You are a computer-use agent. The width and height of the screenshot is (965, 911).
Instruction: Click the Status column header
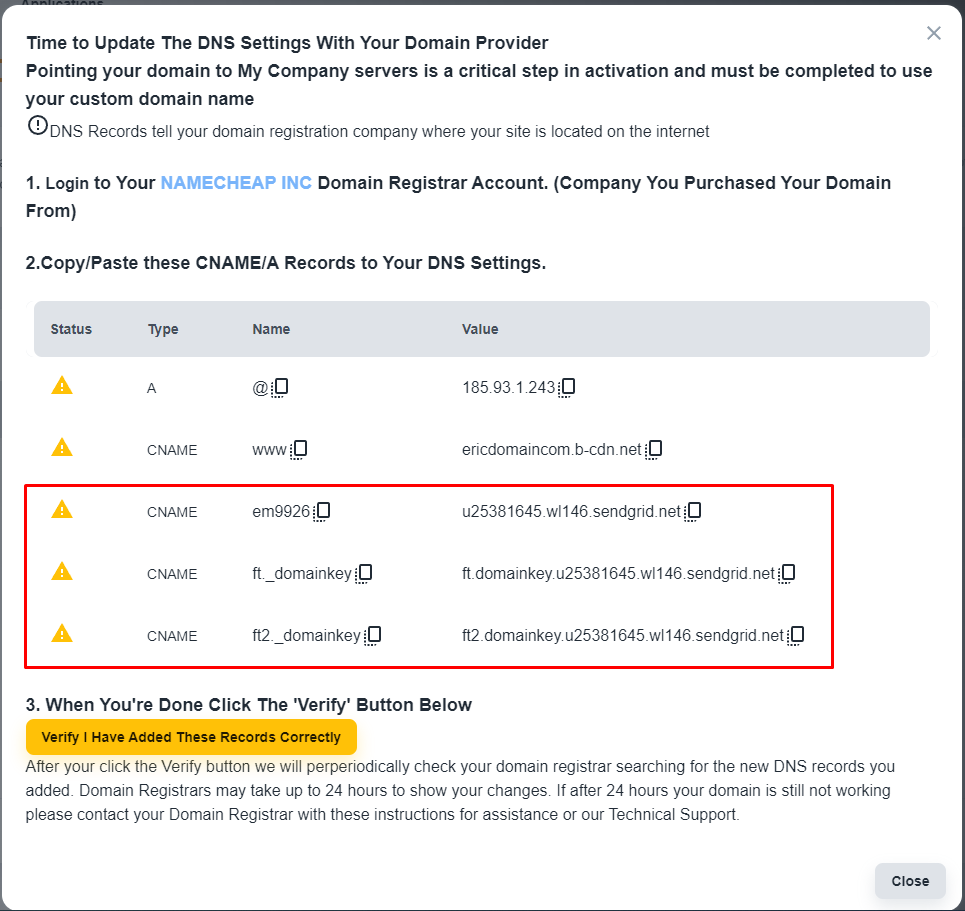[71, 329]
